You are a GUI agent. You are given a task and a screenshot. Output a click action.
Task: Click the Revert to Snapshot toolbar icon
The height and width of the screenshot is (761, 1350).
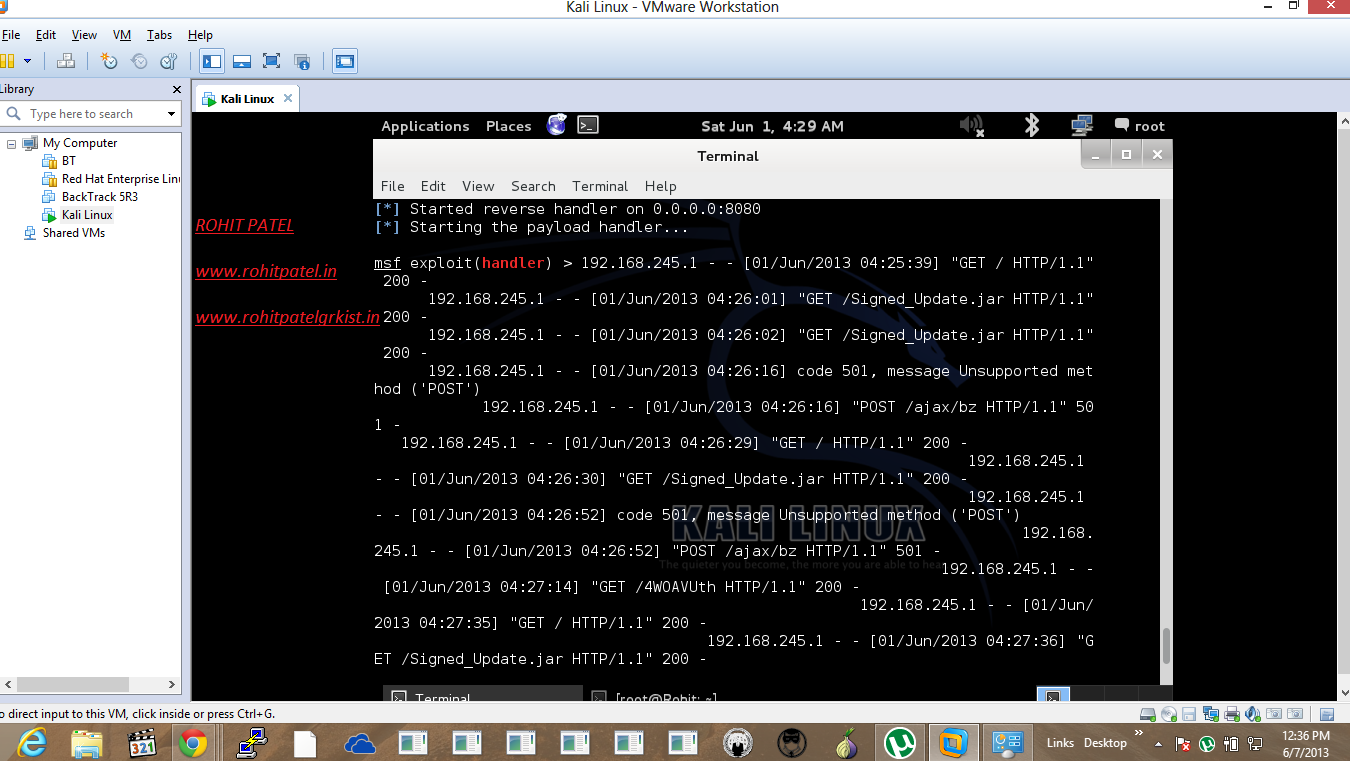[139, 61]
